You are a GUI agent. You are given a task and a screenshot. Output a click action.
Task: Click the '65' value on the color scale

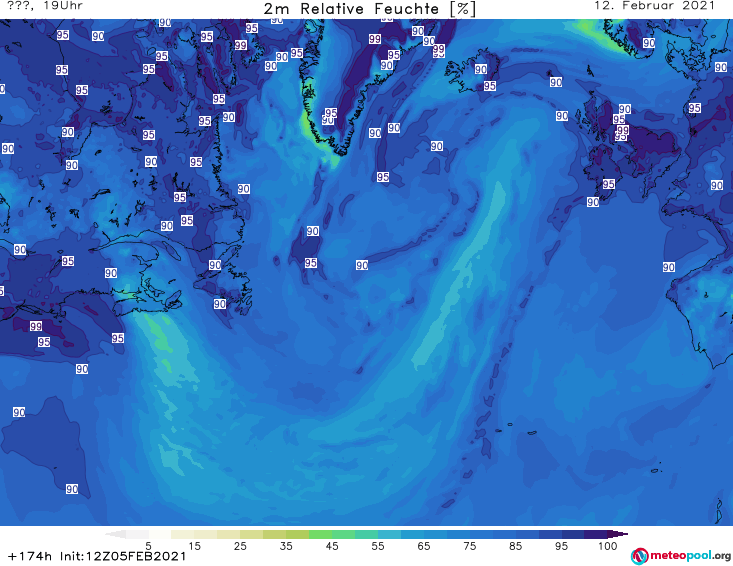click(x=424, y=546)
